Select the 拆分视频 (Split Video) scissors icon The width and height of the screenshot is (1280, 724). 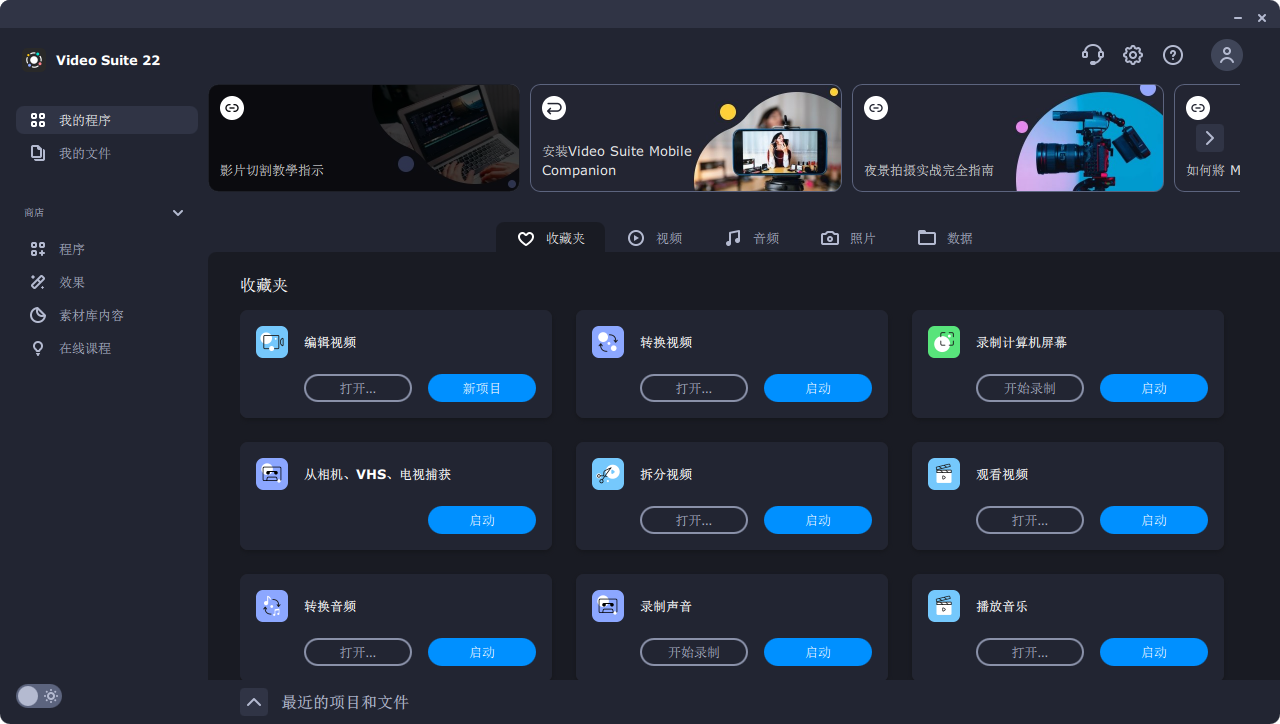click(x=608, y=474)
